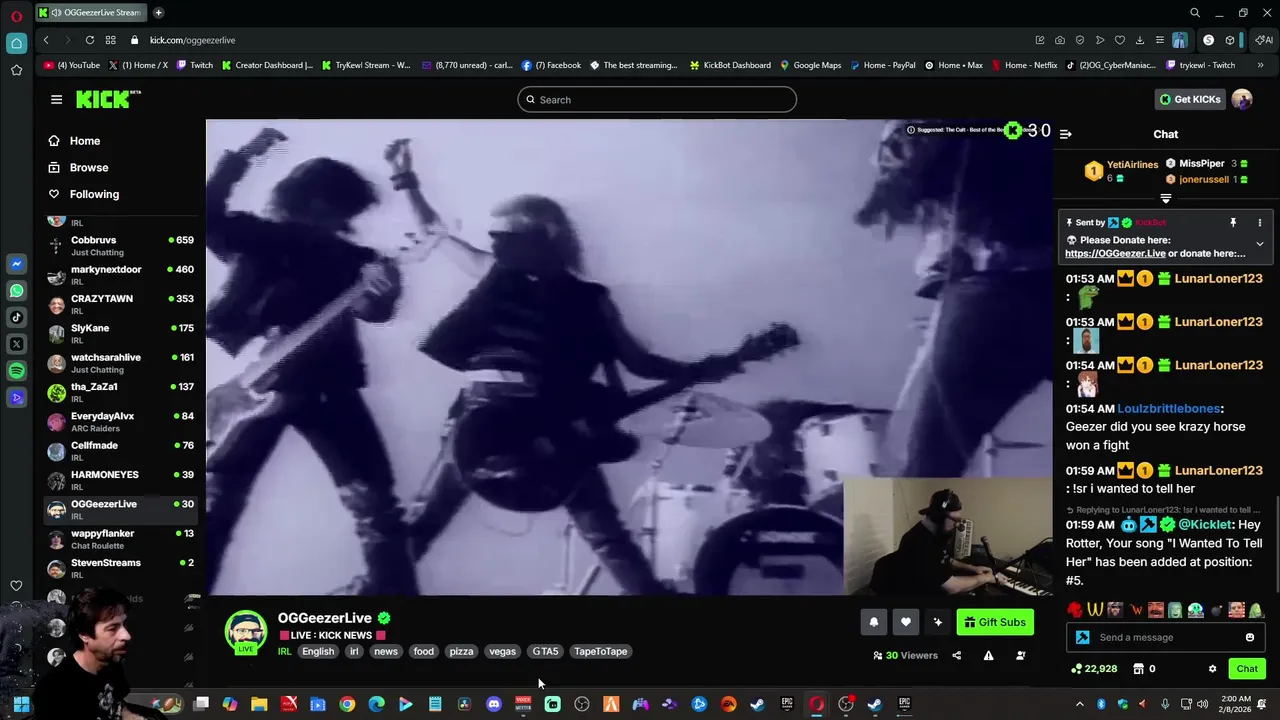
Task: Open wappyflanker channel
Action: (120, 539)
